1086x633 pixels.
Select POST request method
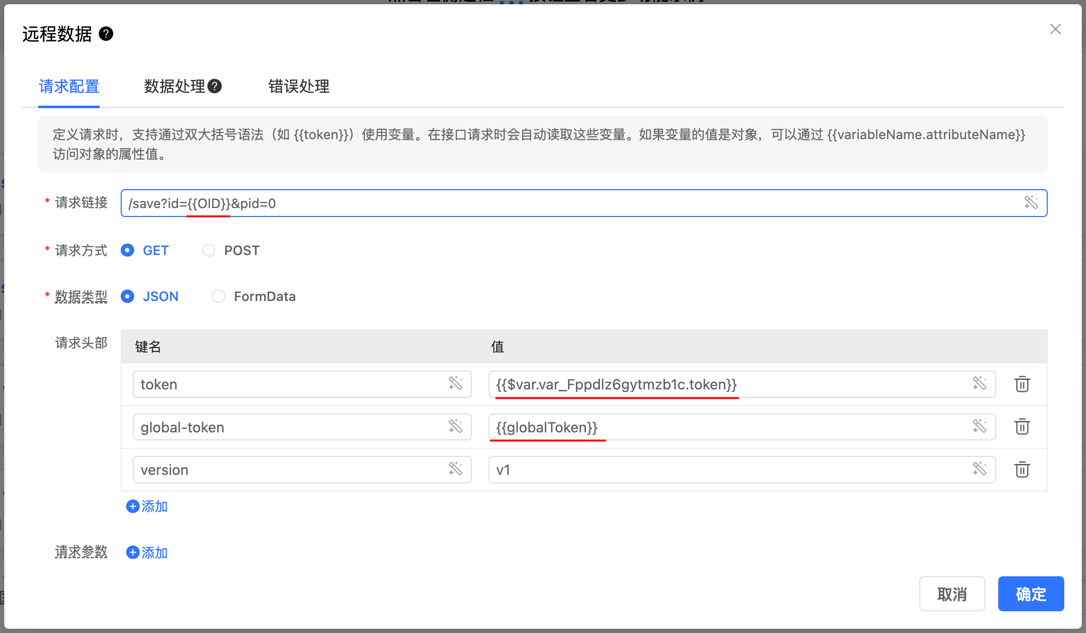(x=209, y=250)
